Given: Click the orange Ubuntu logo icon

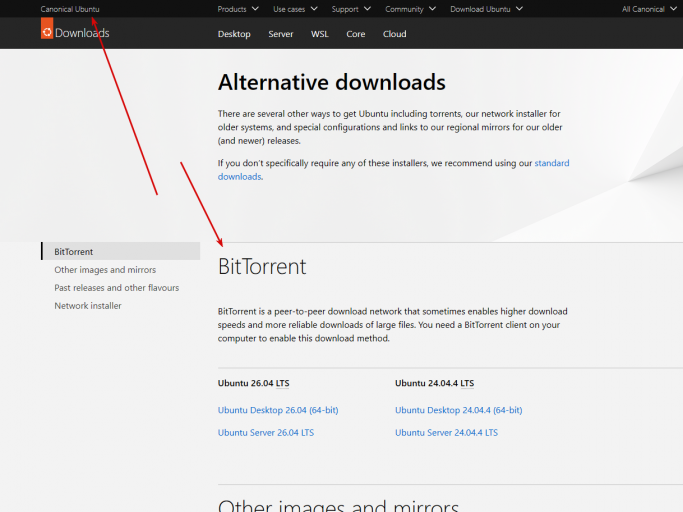Looking at the screenshot, I should pyautogui.click(x=47, y=29).
